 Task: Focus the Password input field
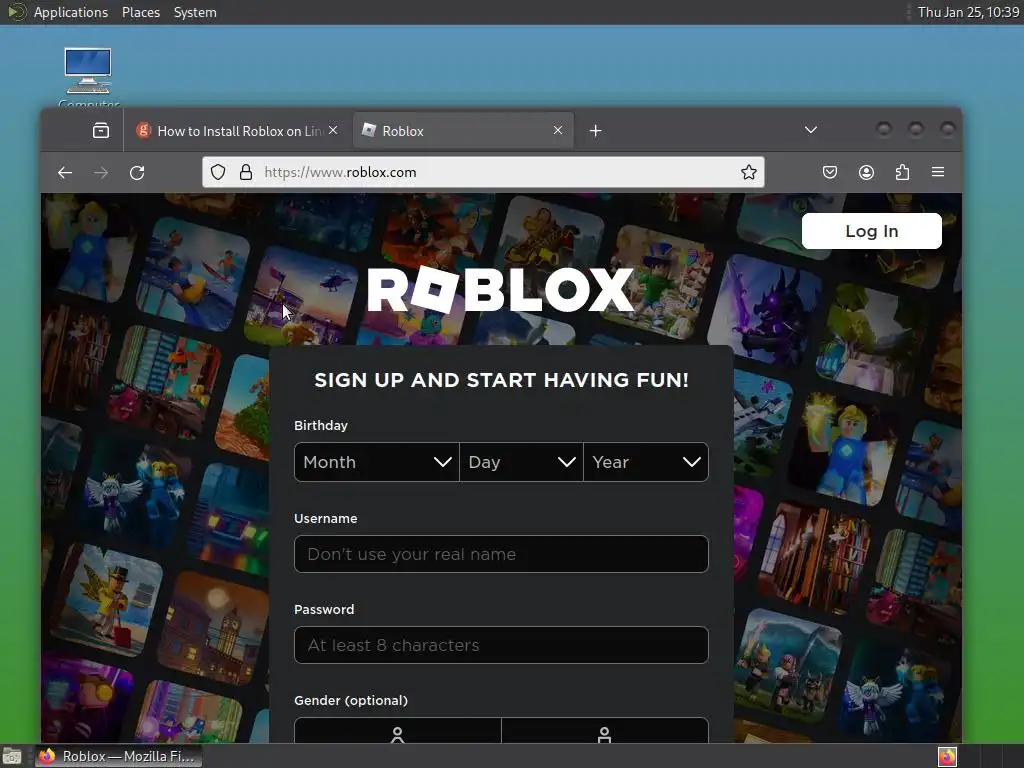point(501,645)
